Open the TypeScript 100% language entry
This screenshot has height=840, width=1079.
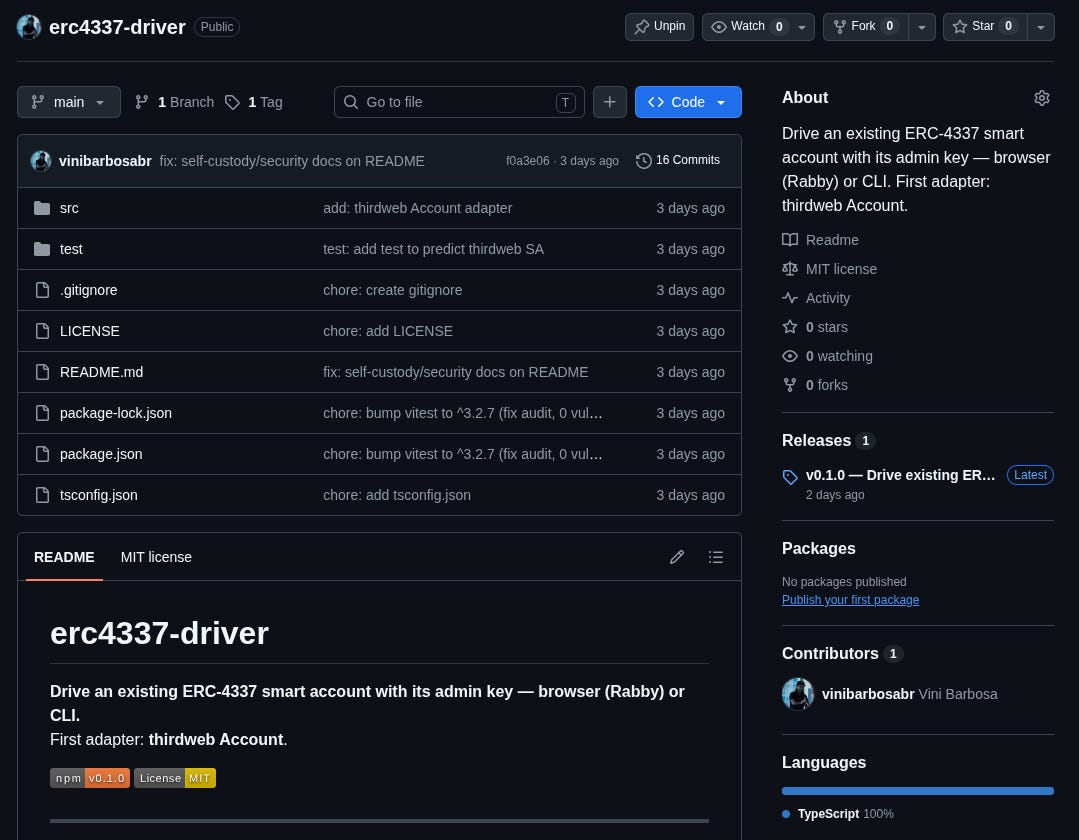tap(837, 814)
